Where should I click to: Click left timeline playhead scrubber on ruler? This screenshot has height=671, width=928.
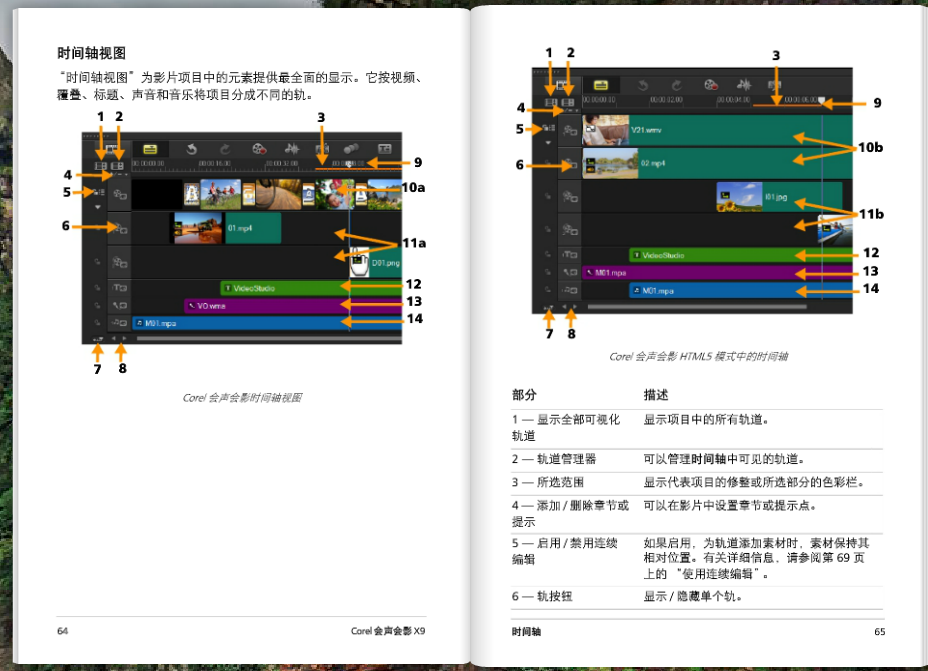click(x=349, y=164)
